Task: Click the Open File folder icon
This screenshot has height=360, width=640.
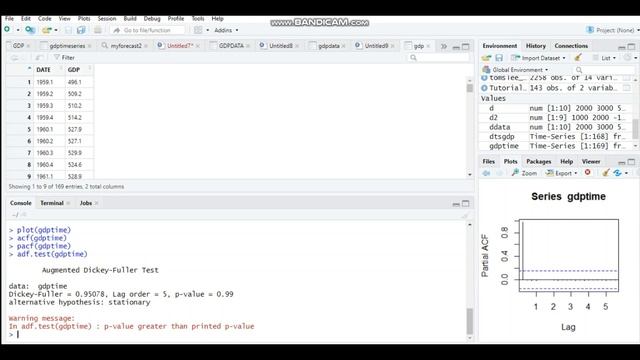Action: [x=47, y=30]
